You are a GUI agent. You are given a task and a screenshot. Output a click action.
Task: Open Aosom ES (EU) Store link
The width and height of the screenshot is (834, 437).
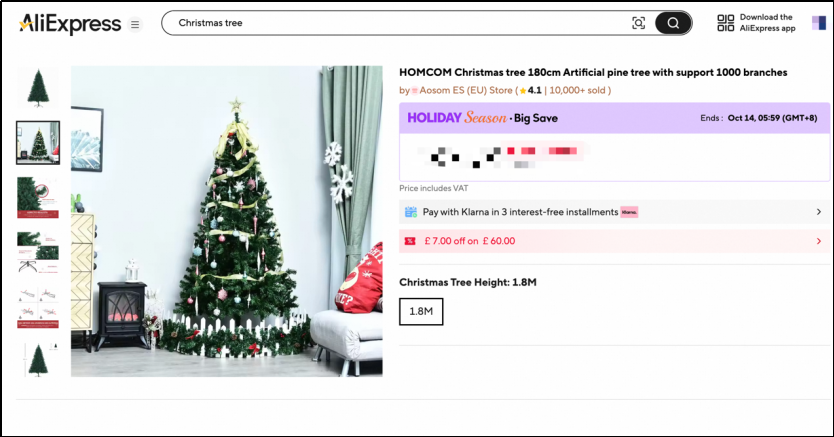pos(466,90)
